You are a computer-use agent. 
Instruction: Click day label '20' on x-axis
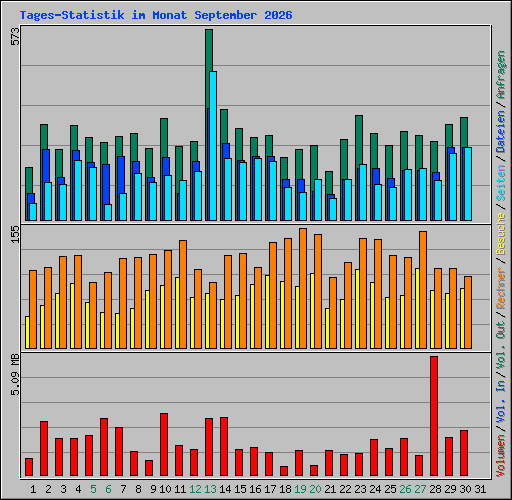click(x=315, y=489)
